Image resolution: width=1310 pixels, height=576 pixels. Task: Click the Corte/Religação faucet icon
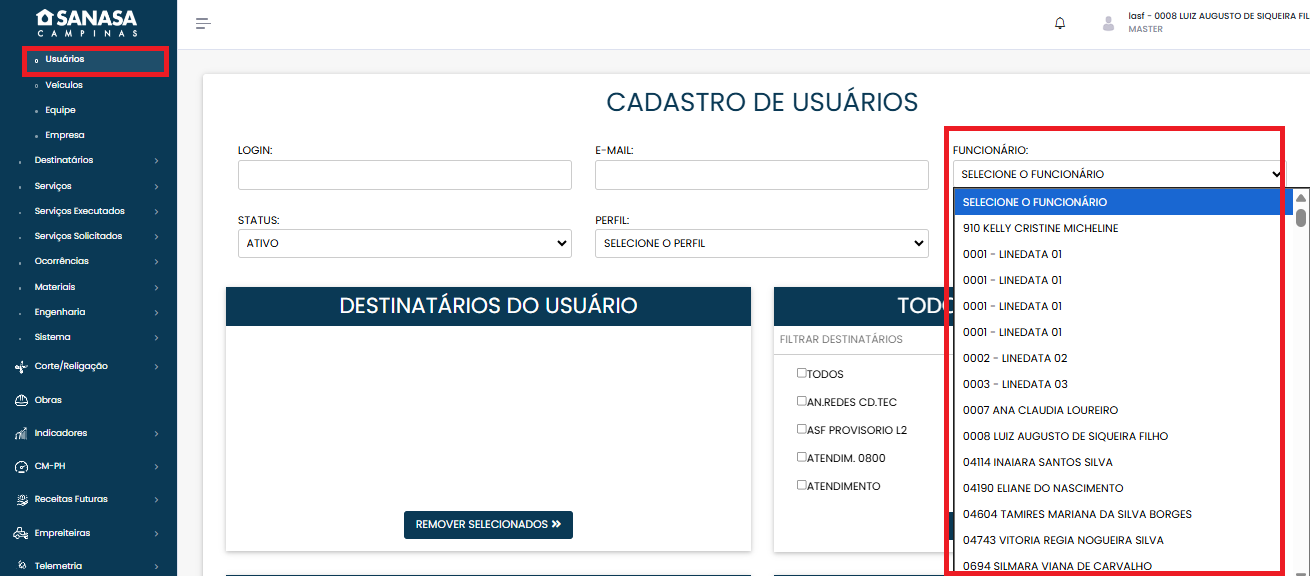click(21, 367)
